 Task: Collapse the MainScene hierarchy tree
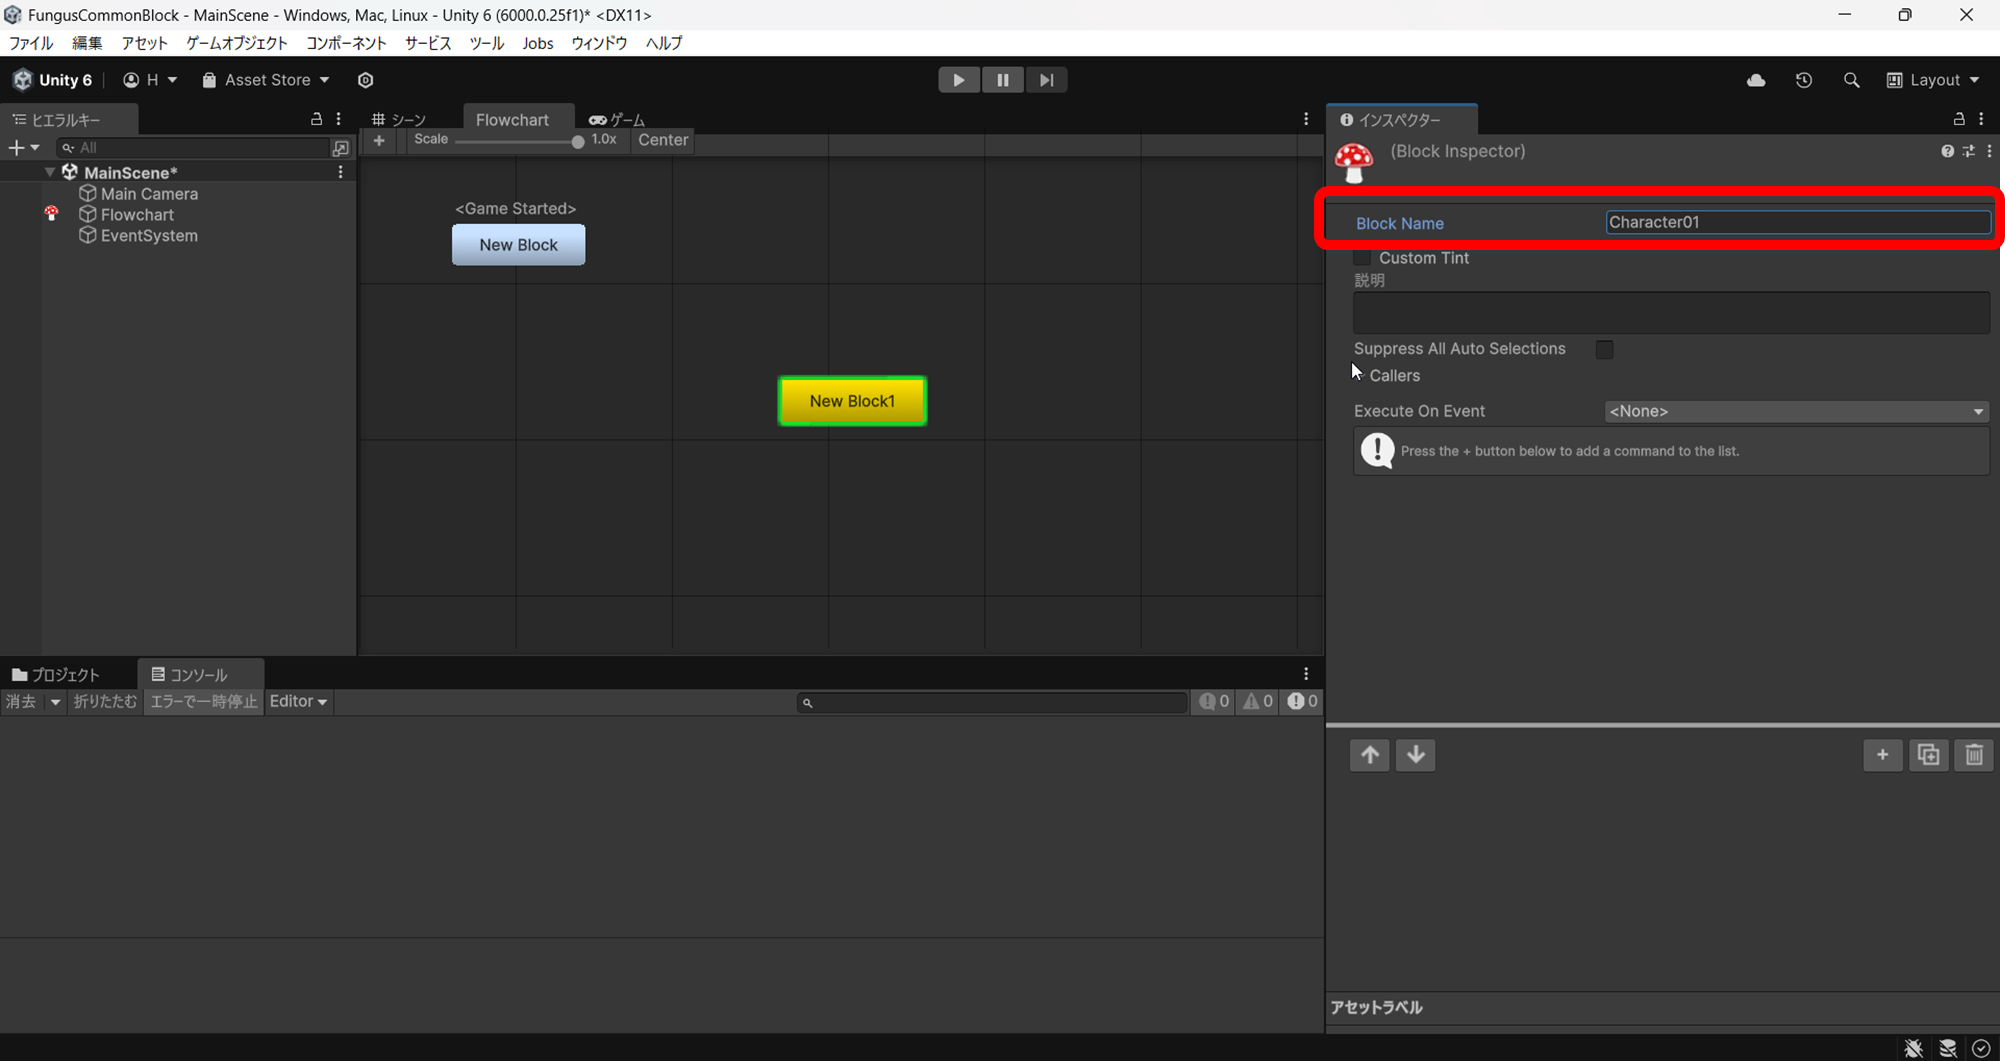coord(49,171)
